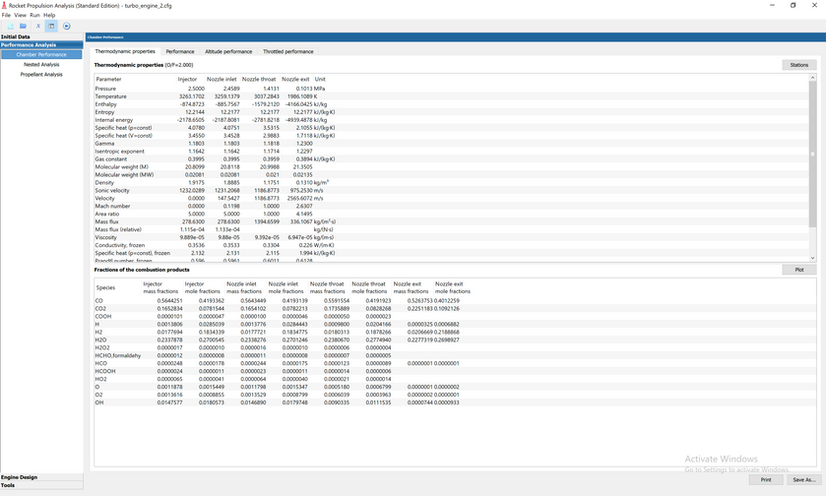Click the Fractions of the combustion products heading

tap(141, 270)
